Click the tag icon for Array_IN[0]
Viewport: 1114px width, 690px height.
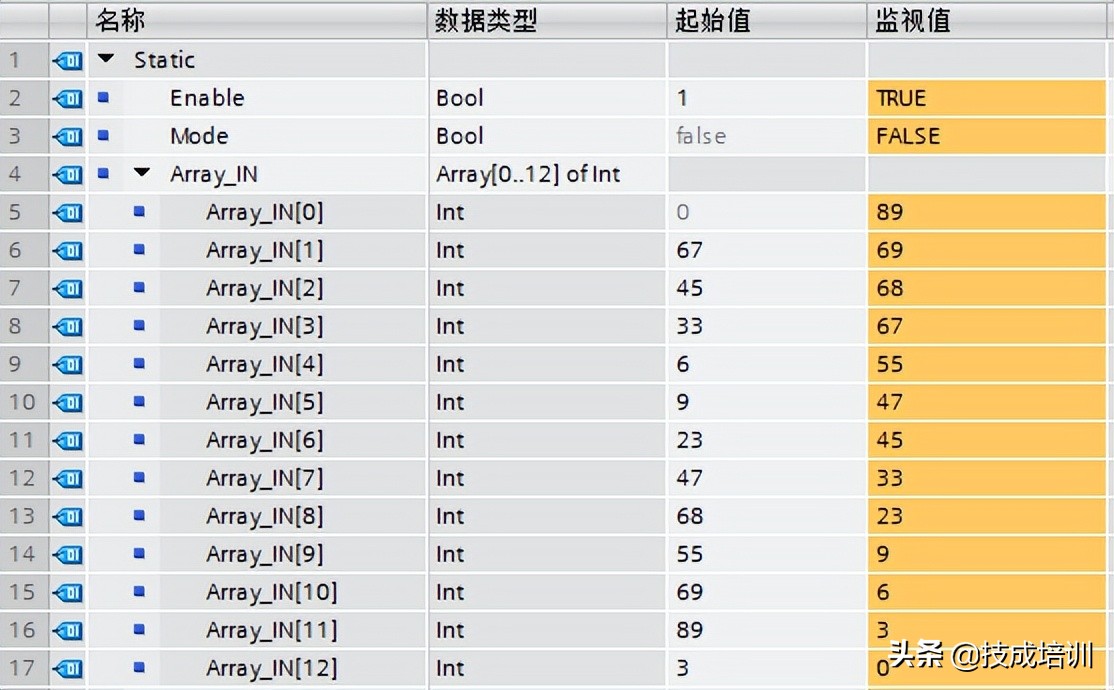[x=65, y=211]
